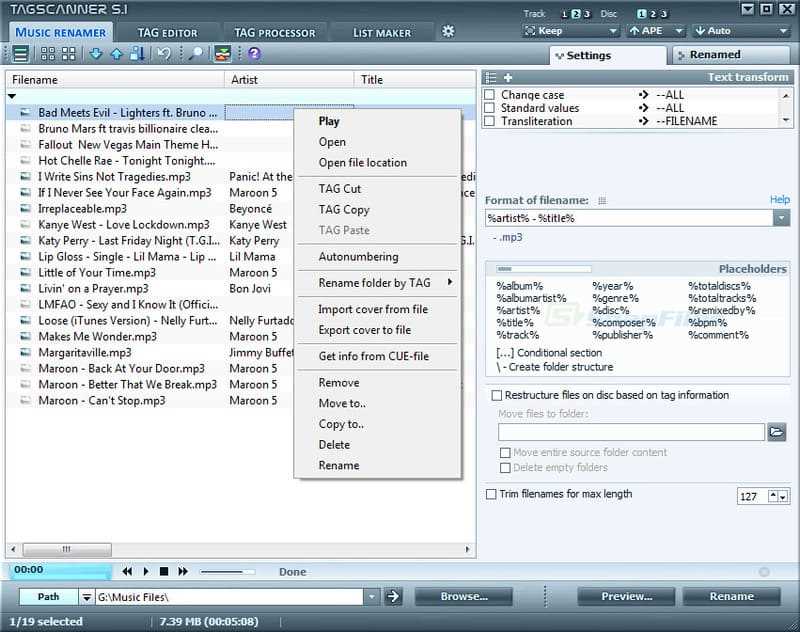Viewport: 800px width, 632px height.
Task: Click the toolbar icon beside the question mark
Action: (x=222, y=54)
